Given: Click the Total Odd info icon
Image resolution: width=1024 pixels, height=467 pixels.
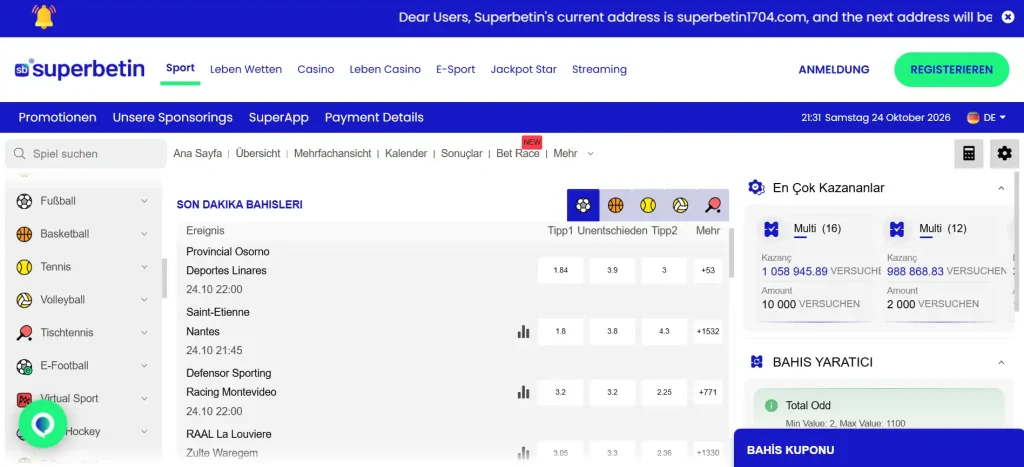Looking at the screenshot, I should click(771, 406).
